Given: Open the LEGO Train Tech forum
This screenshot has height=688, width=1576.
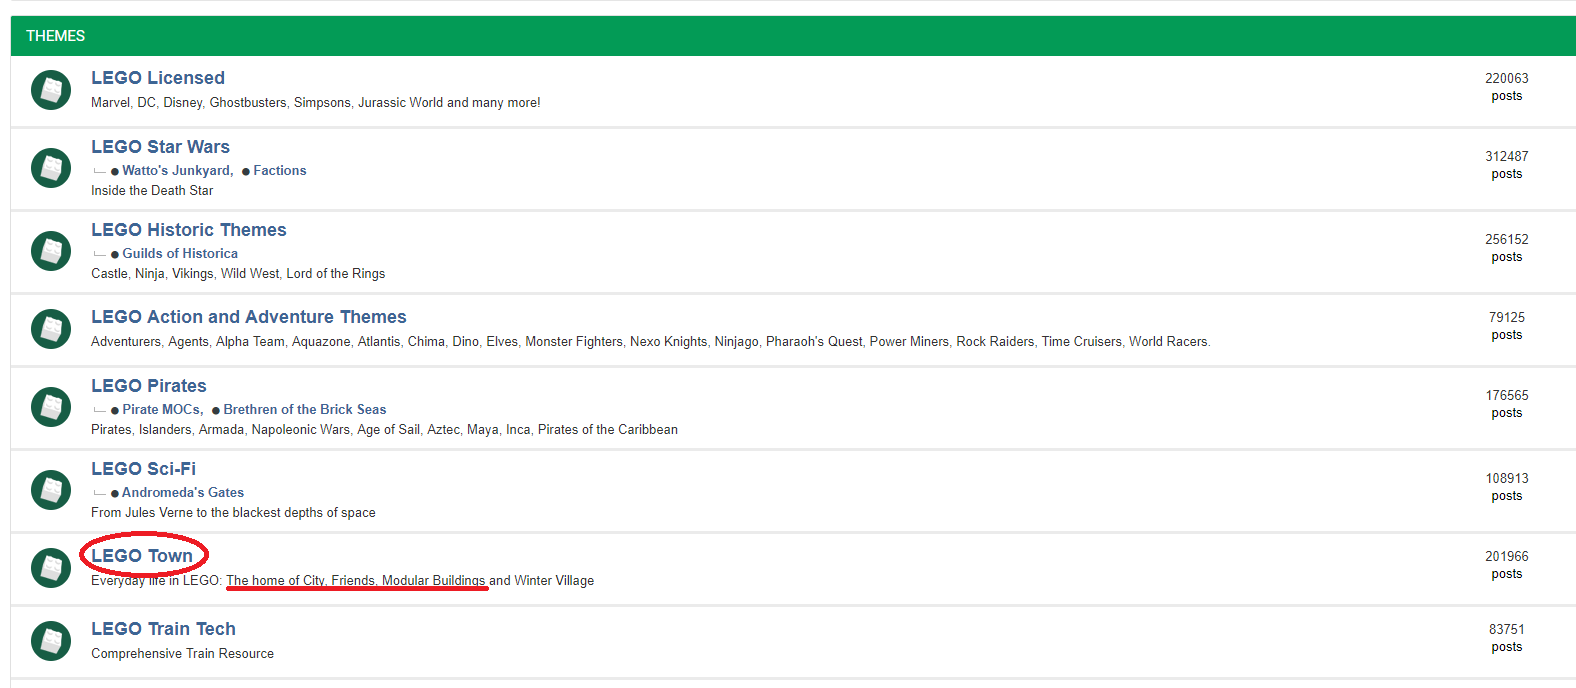Looking at the screenshot, I should (163, 629).
